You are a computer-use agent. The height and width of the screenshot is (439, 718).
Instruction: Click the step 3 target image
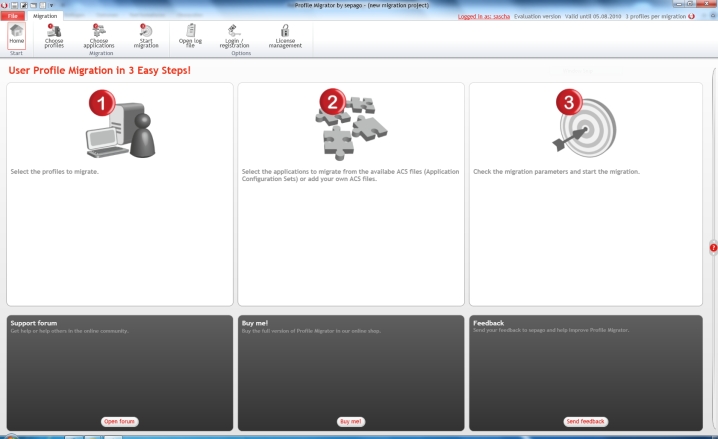click(583, 125)
